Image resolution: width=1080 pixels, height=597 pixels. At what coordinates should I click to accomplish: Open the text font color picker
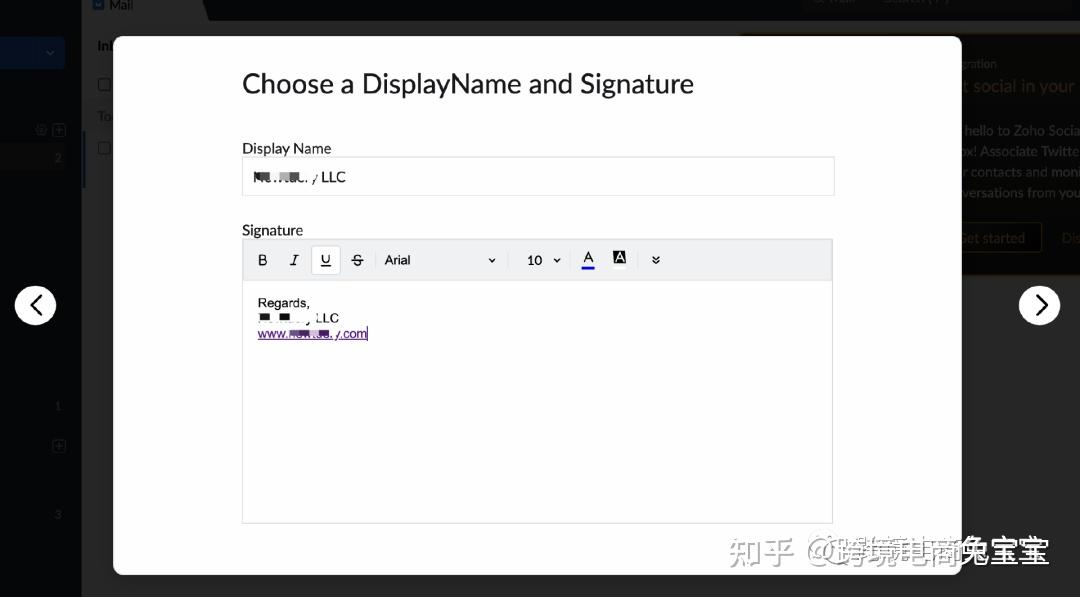click(588, 260)
